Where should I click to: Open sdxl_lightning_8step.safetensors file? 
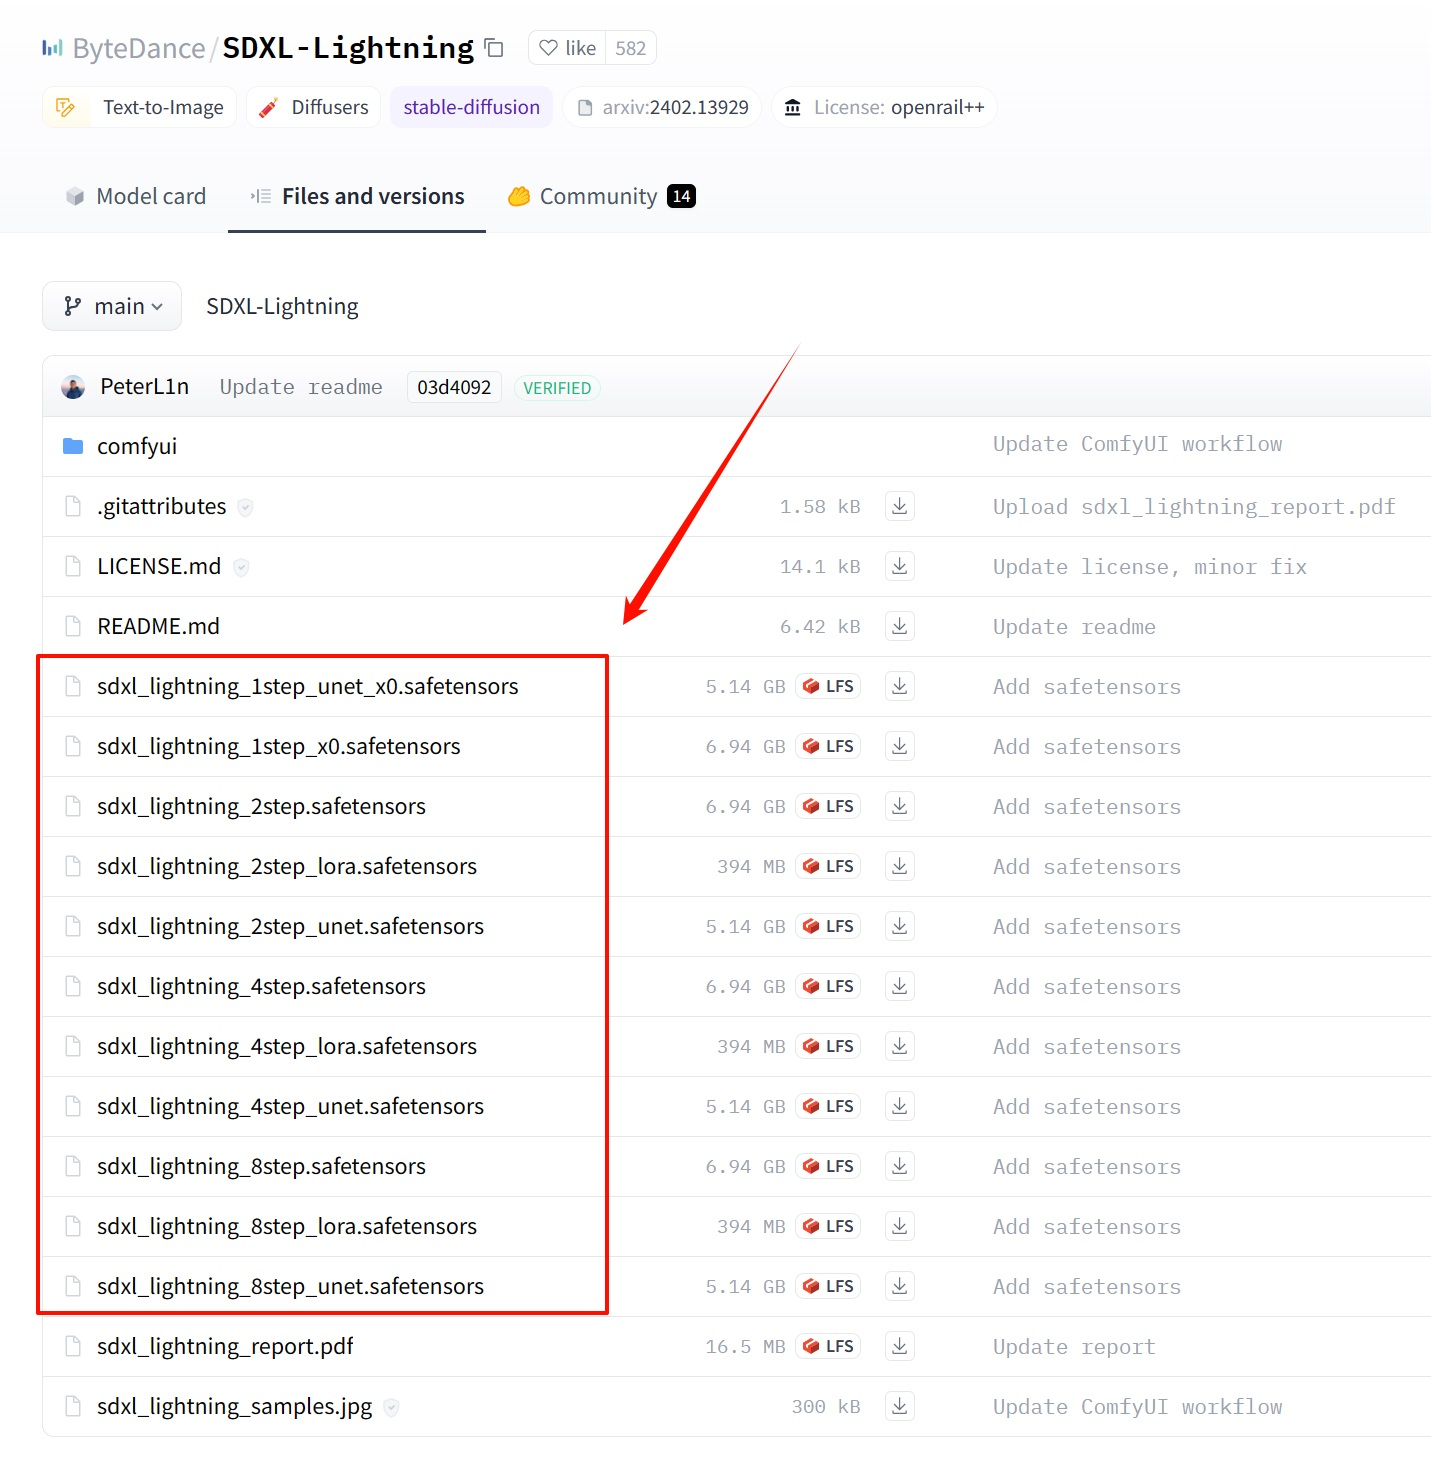coord(261,1166)
